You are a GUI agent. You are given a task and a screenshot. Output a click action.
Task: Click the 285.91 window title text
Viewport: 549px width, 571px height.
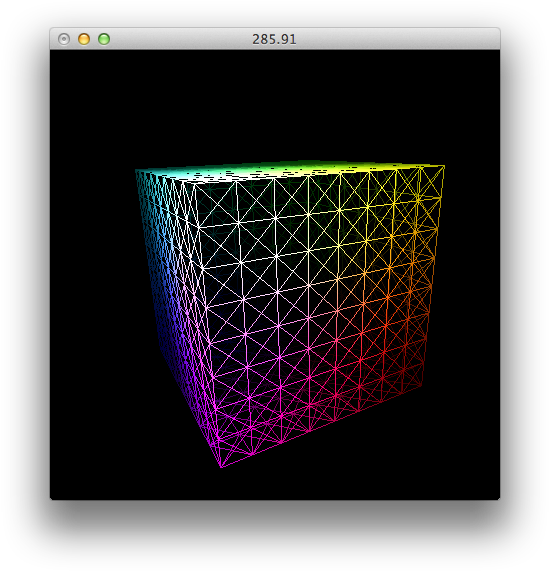(274, 39)
